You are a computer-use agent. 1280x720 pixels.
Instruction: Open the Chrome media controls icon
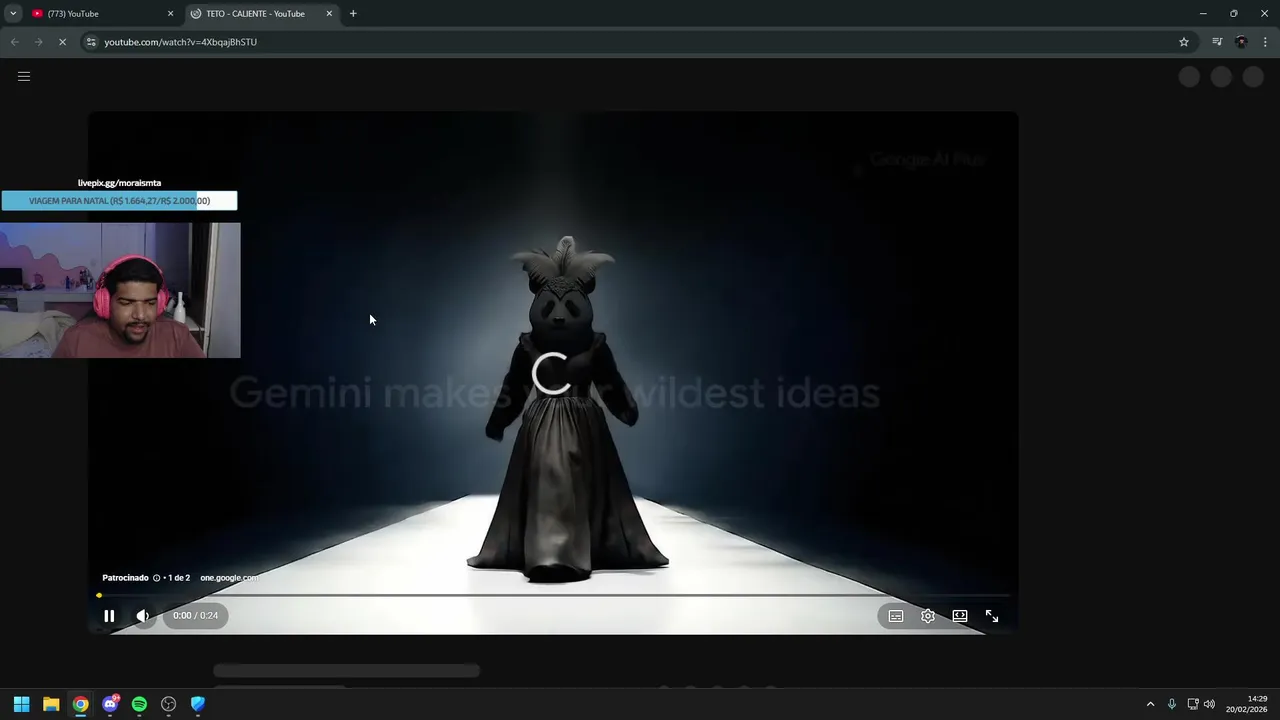[1217, 42]
